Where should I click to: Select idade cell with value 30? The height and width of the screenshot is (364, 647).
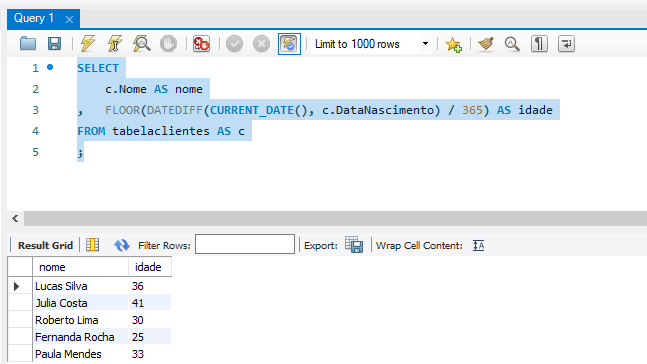(150, 320)
